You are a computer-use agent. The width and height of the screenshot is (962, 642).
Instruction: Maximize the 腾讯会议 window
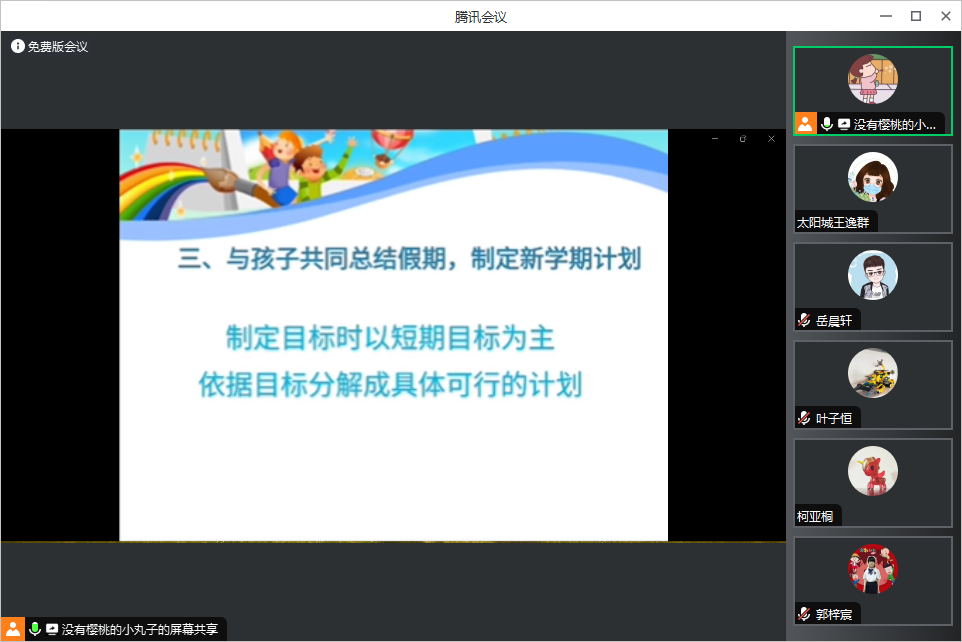[916, 16]
